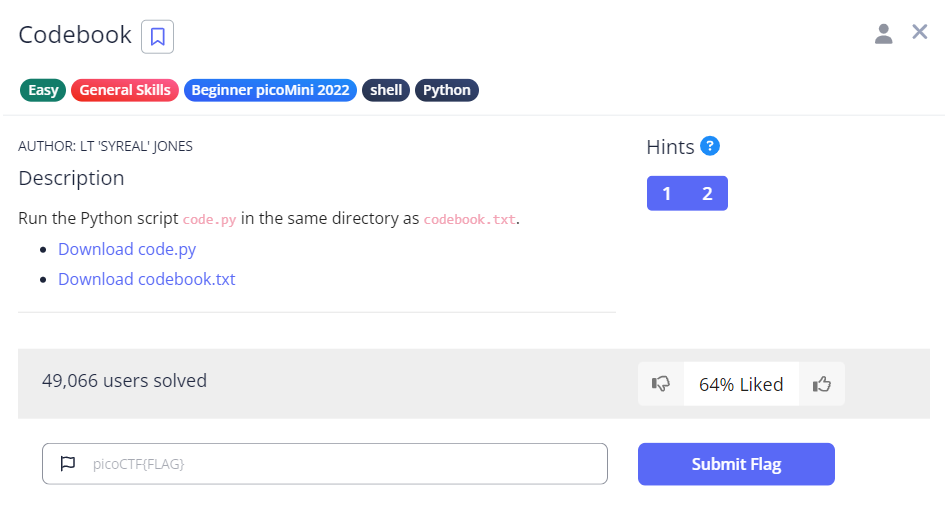This screenshot has width=951, height=523.
Task: Download codebook.txt file
Action: coord(147,279)
